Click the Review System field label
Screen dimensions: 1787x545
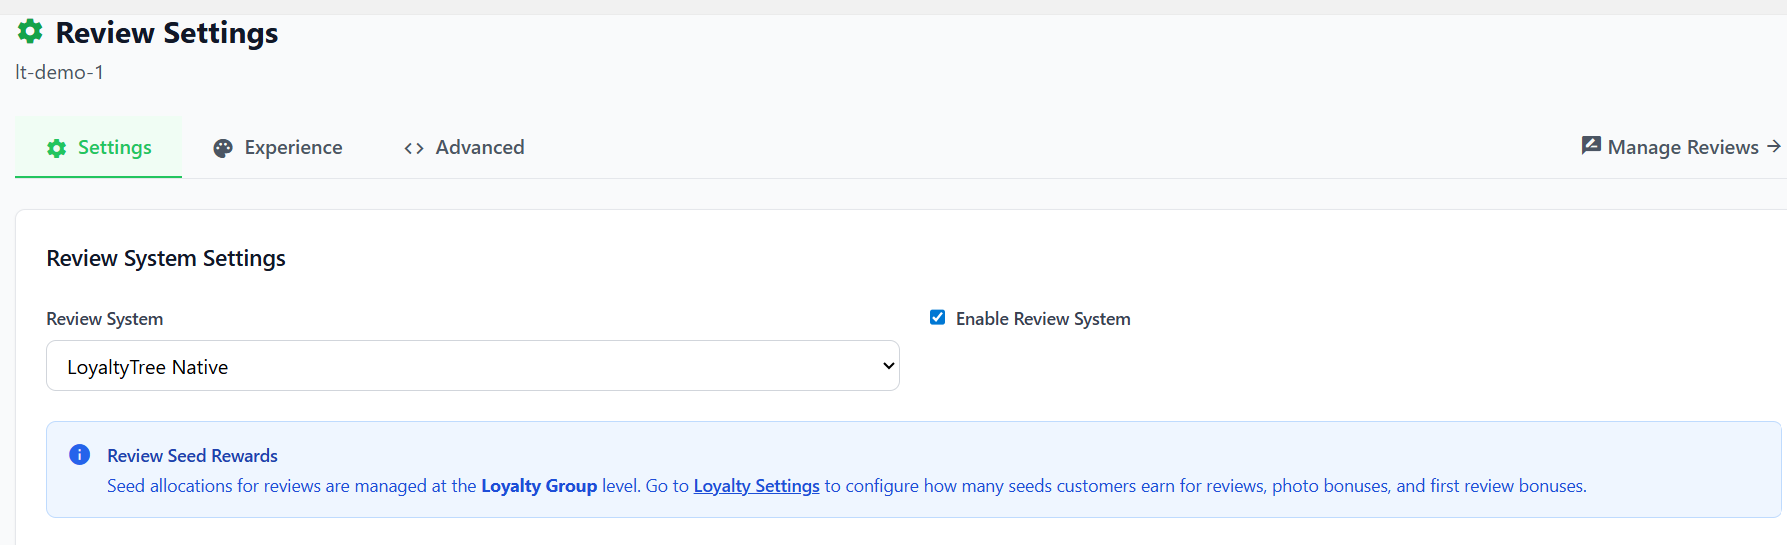pyautogui.click(x=105, y=319)
